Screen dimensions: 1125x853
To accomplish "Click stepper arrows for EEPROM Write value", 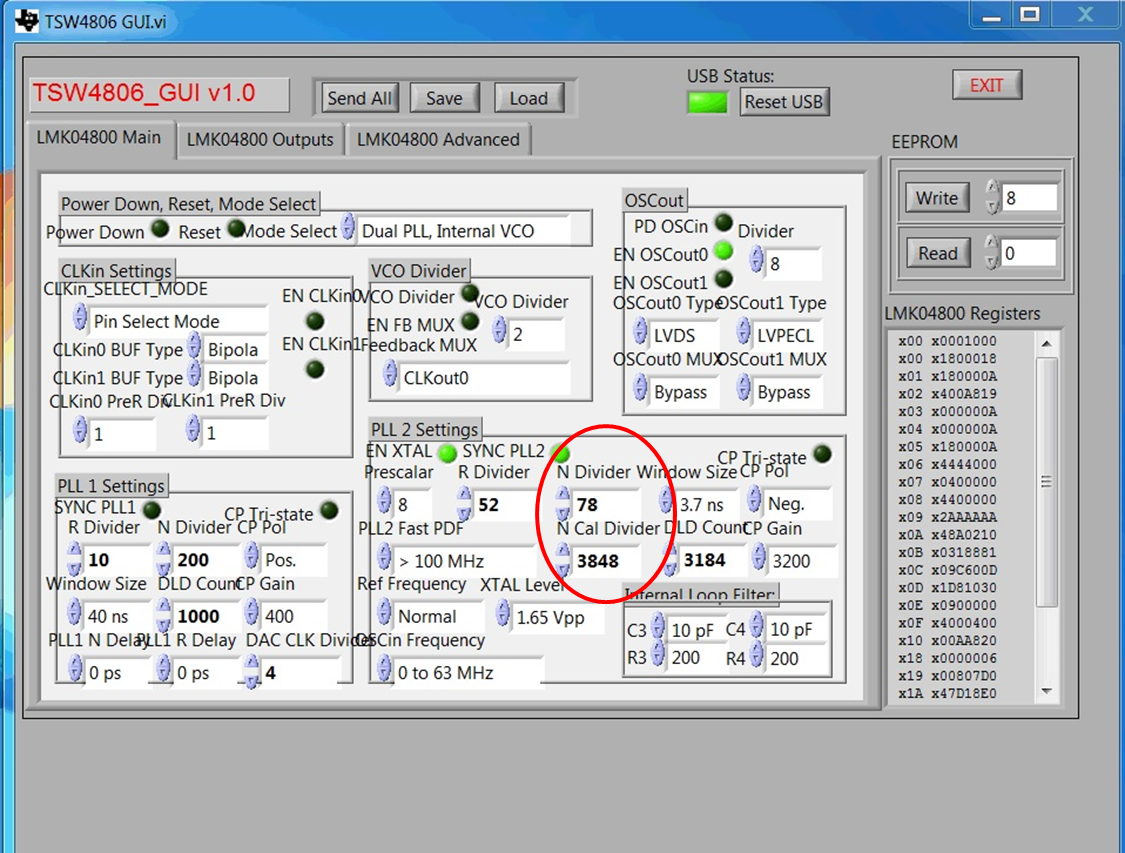I will [x=992, y=197].
